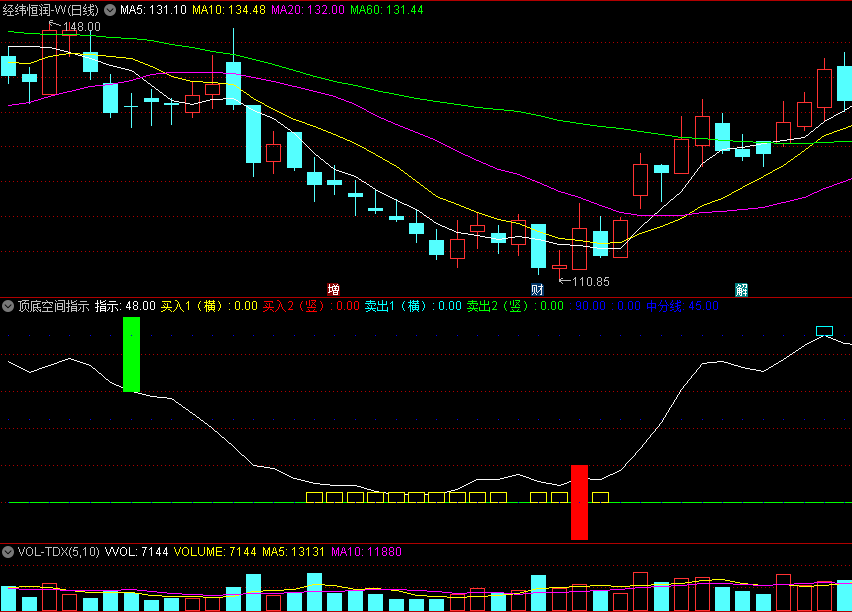Click the 买入2（竖）: 0.00 label
The height and width of the screenshot is (612, 852).
click(x=311, y=306)
